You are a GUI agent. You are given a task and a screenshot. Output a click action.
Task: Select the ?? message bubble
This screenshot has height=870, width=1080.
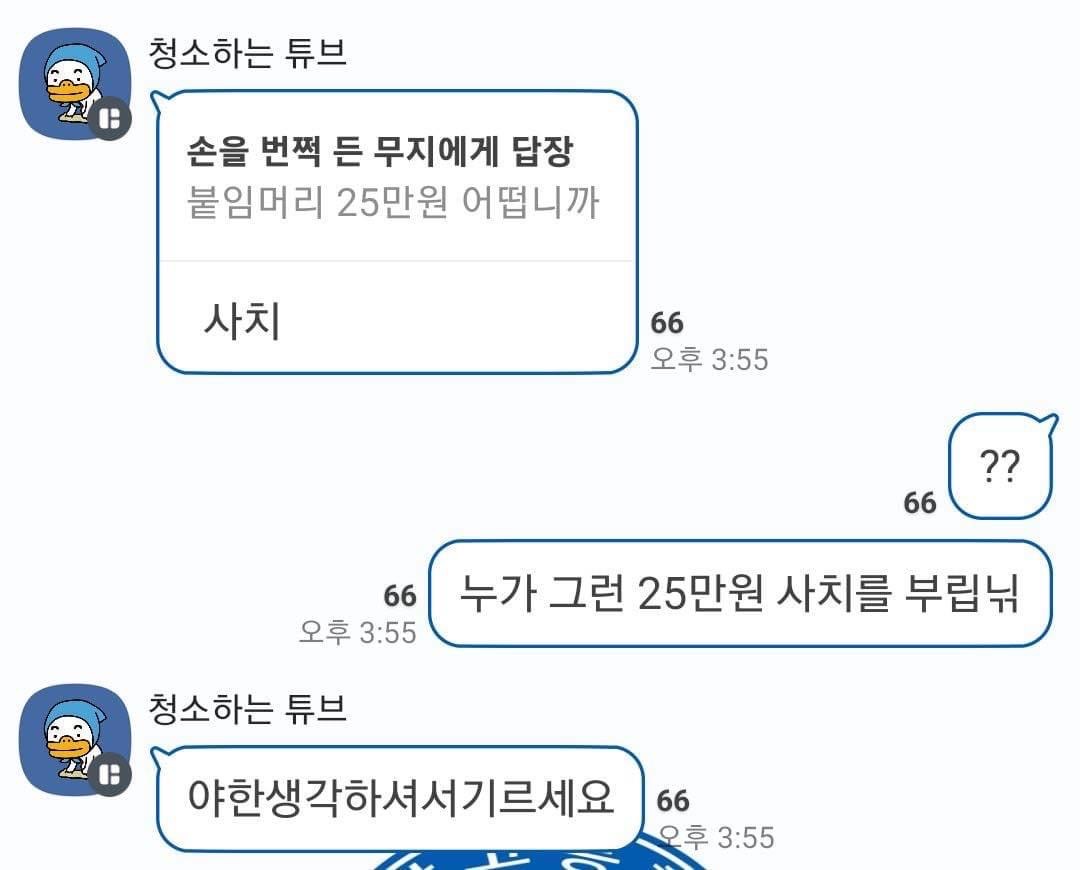pyautogui.click(x=1000, y=466)
